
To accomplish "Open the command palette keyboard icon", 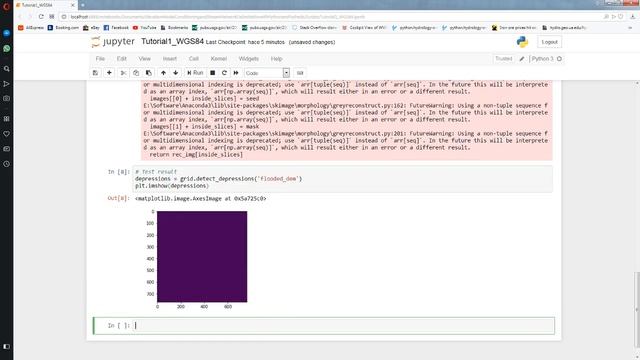I will click(300, 73).
